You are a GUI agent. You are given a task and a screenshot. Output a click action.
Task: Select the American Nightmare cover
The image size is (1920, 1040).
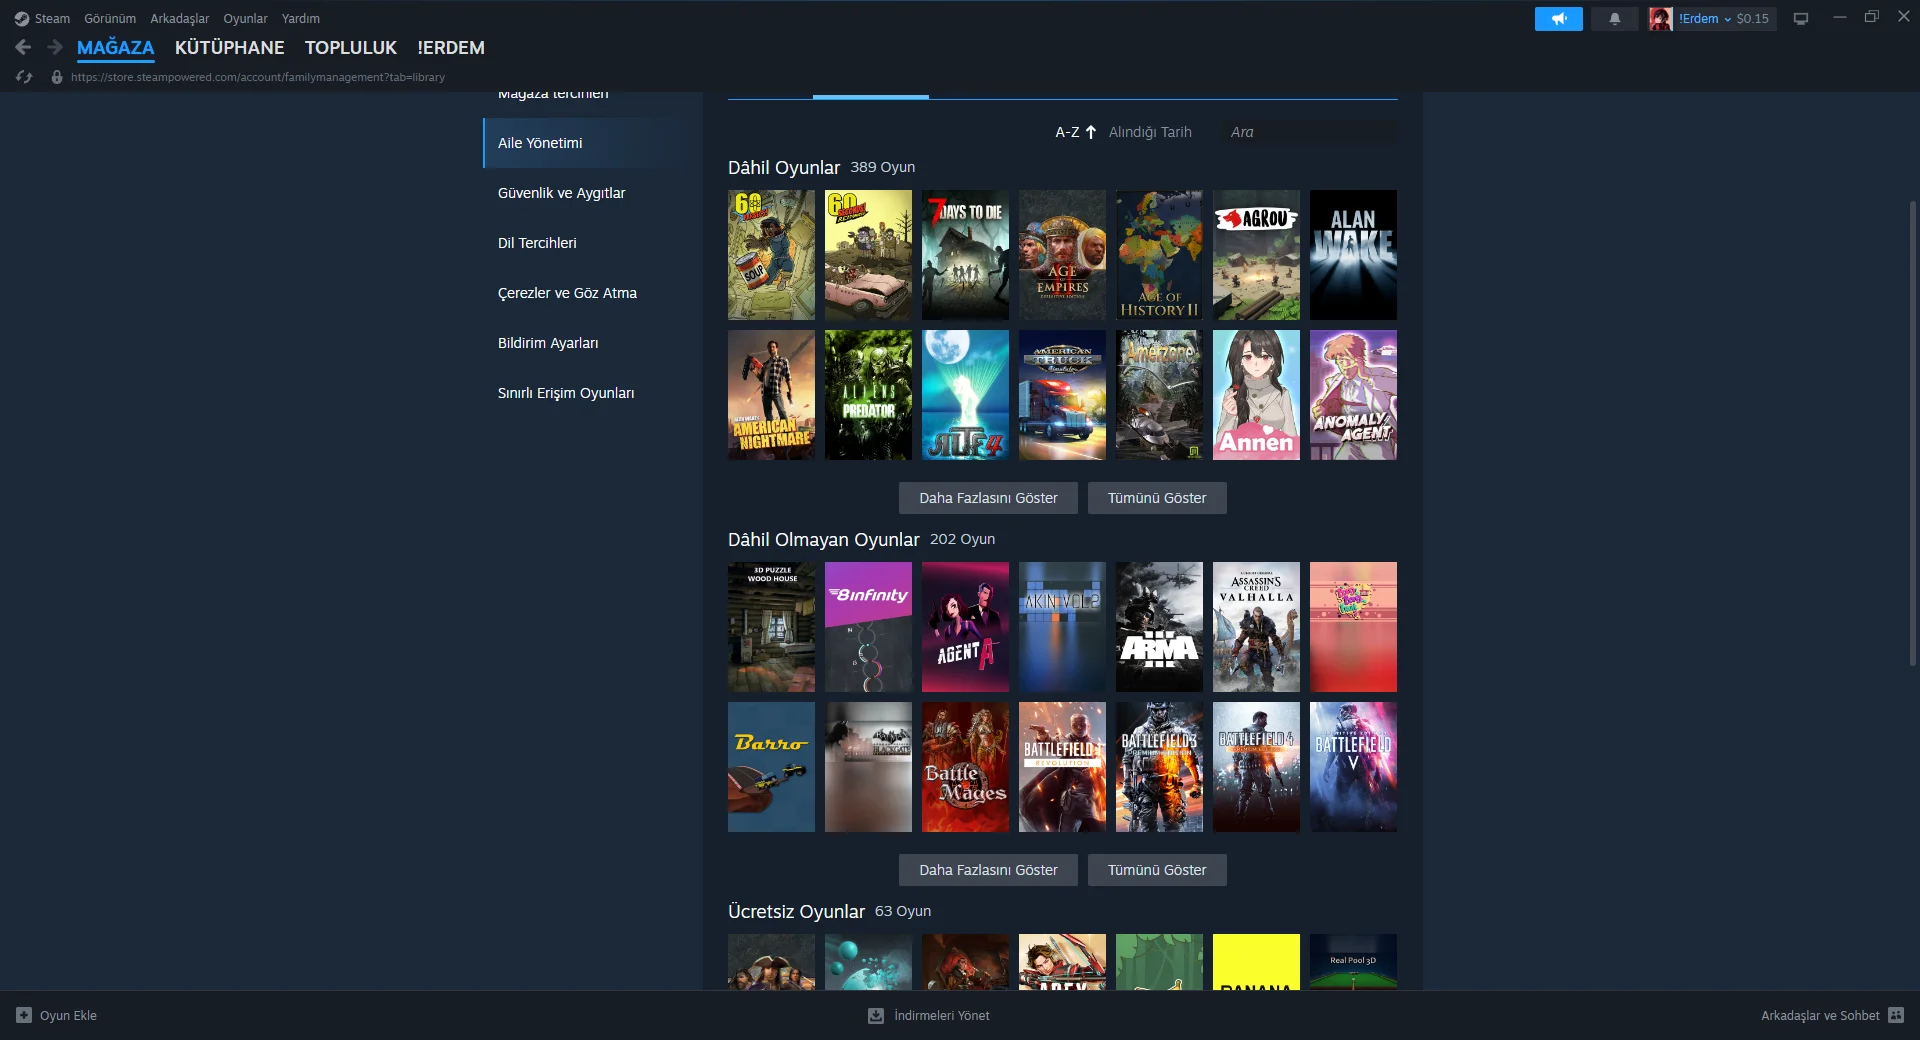[771, 395]
